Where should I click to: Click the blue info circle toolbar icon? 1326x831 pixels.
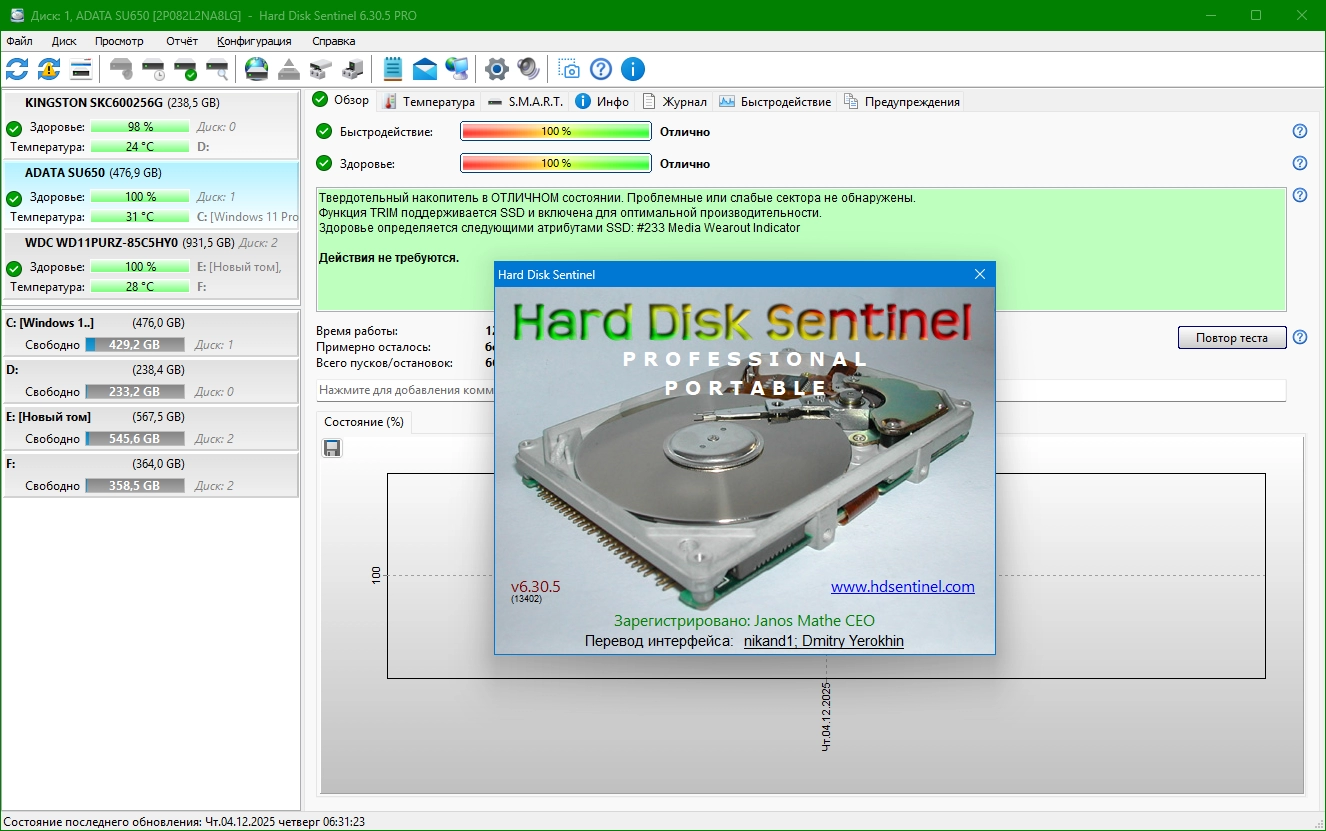click(632, 69)
